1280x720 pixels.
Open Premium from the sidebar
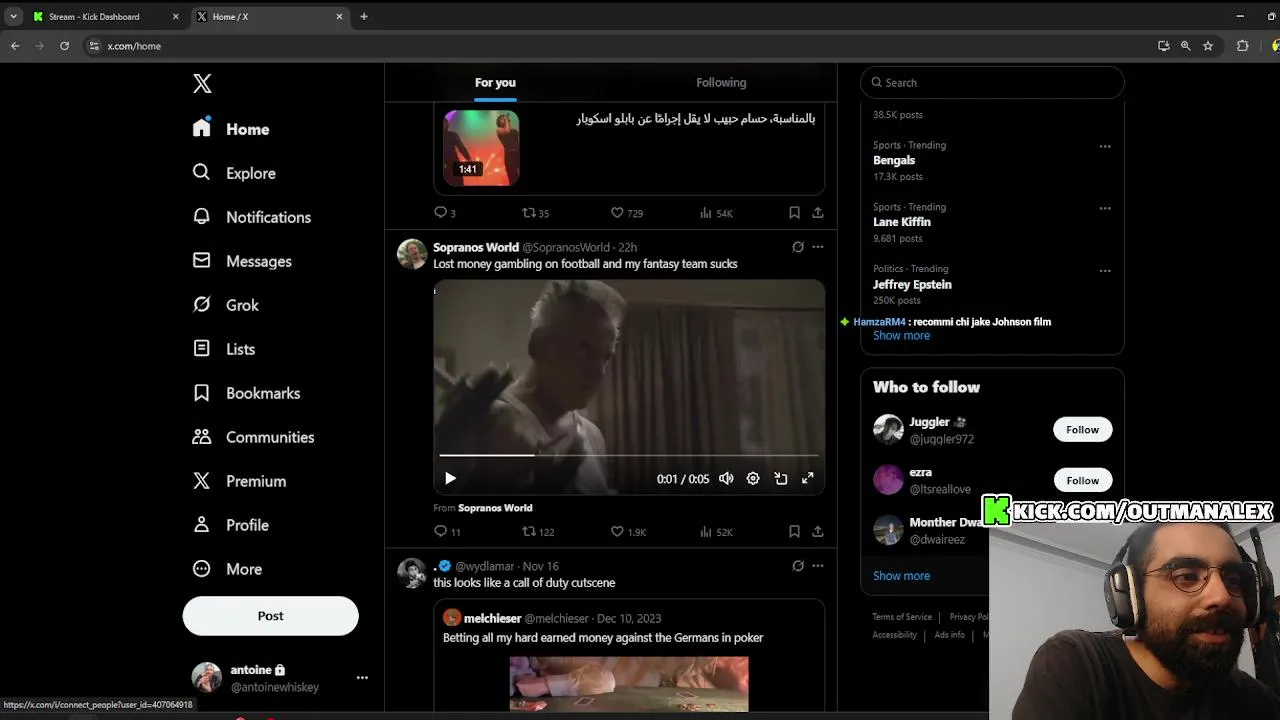[240, 481]
